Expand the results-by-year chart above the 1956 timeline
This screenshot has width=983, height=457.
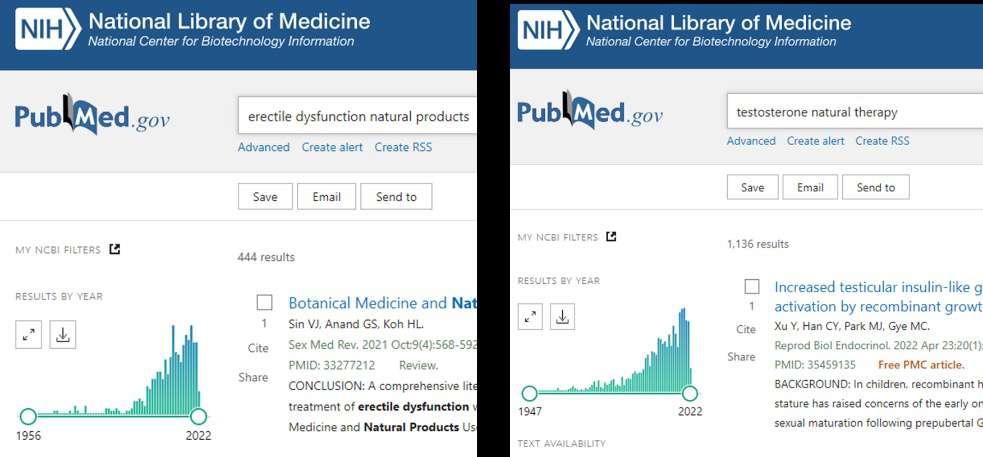29,335
